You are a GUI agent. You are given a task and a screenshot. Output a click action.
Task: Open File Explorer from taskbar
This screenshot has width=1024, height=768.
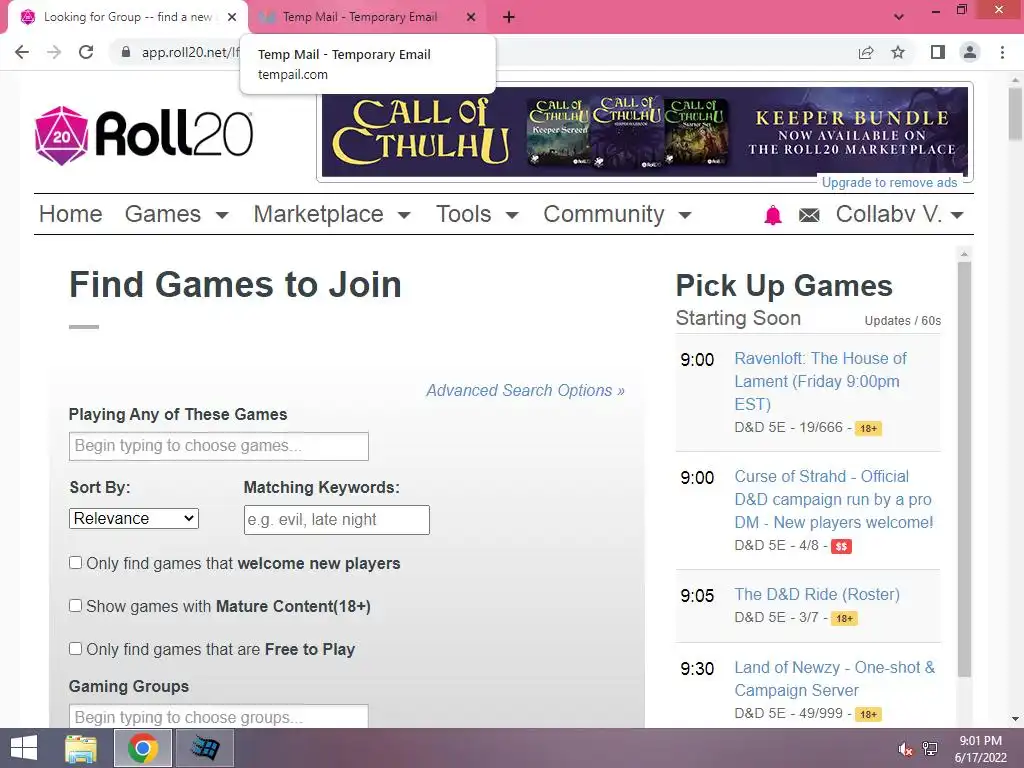(81, 748)
